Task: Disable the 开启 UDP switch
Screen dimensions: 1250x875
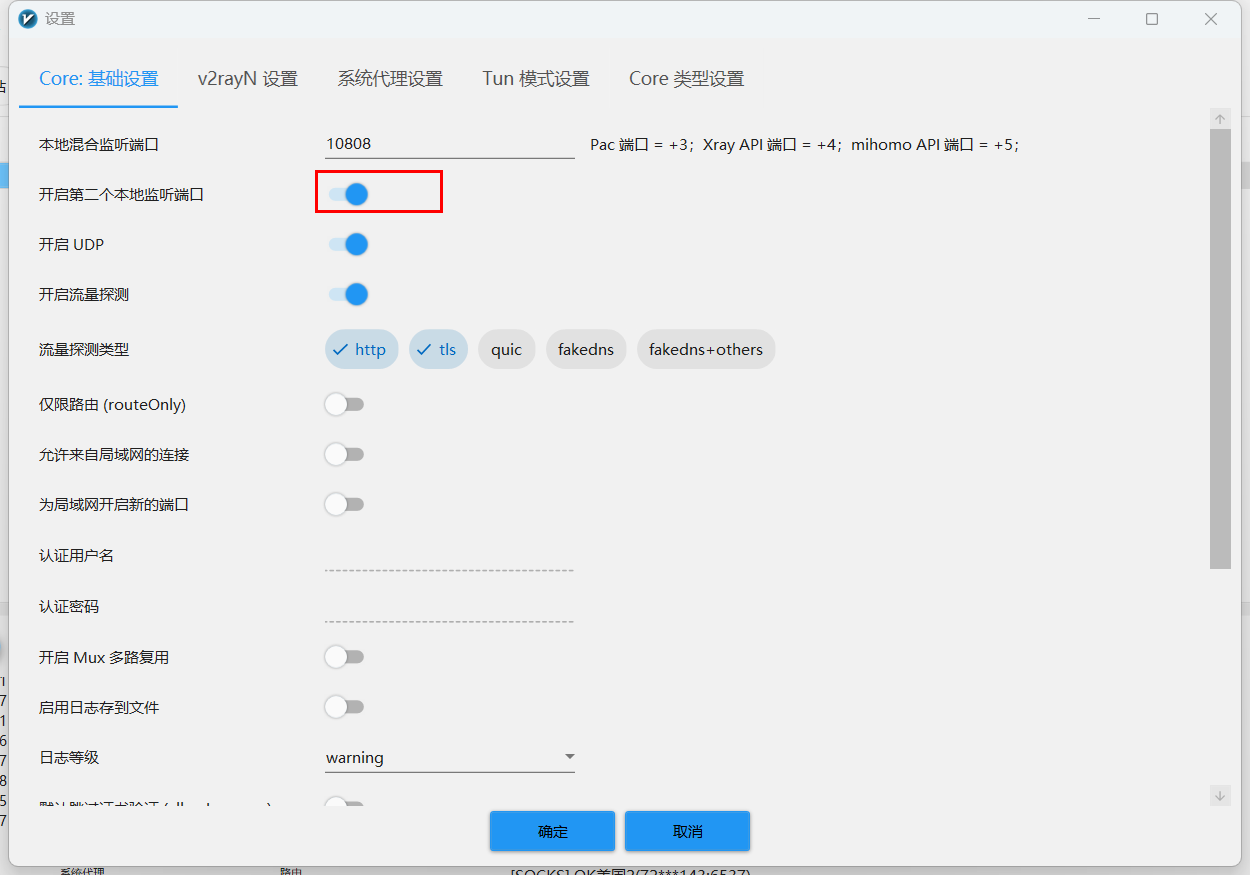Action: [x=348, y=244]
